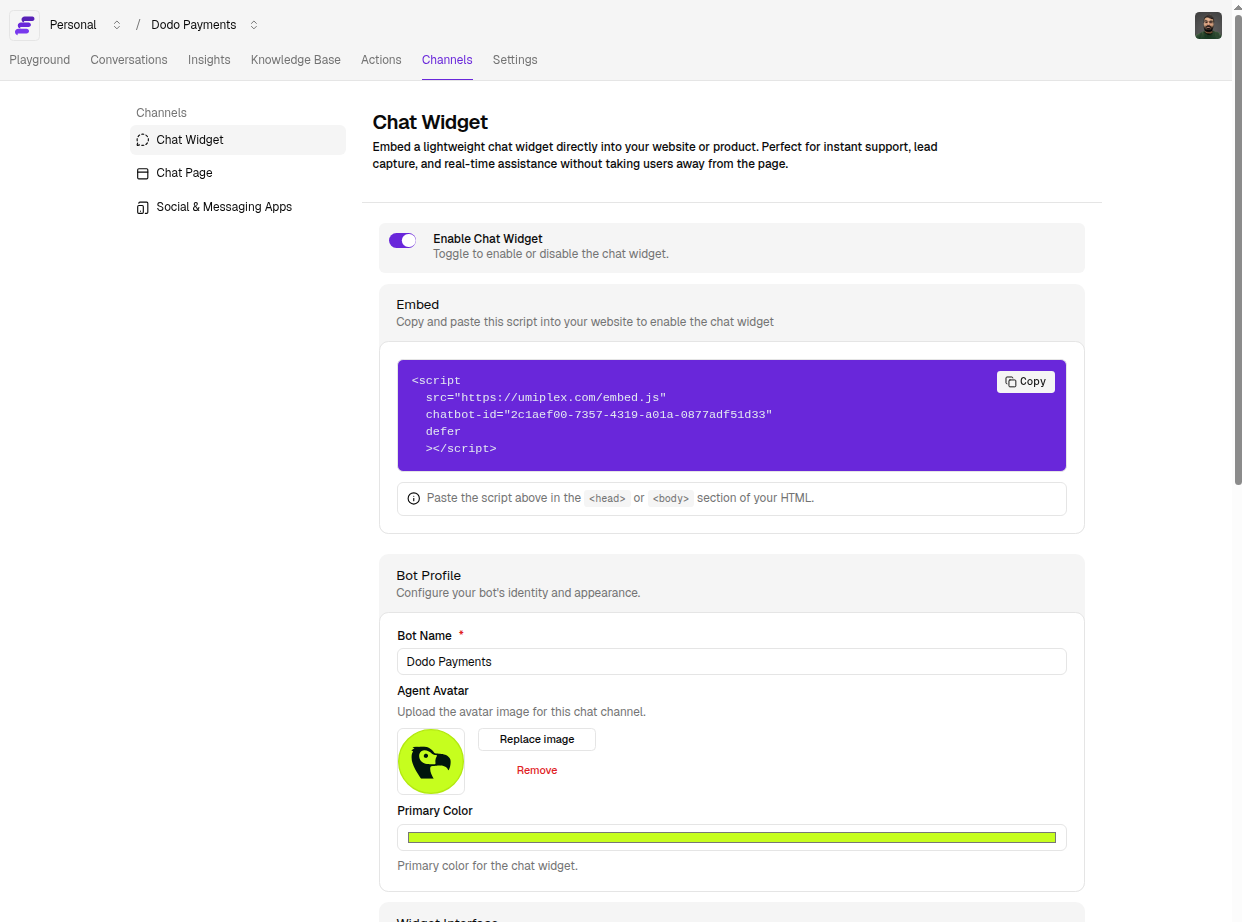This screenshot has width=1242, height=922.
Task: Switch to the Insights tab
Action: (209, 60)
